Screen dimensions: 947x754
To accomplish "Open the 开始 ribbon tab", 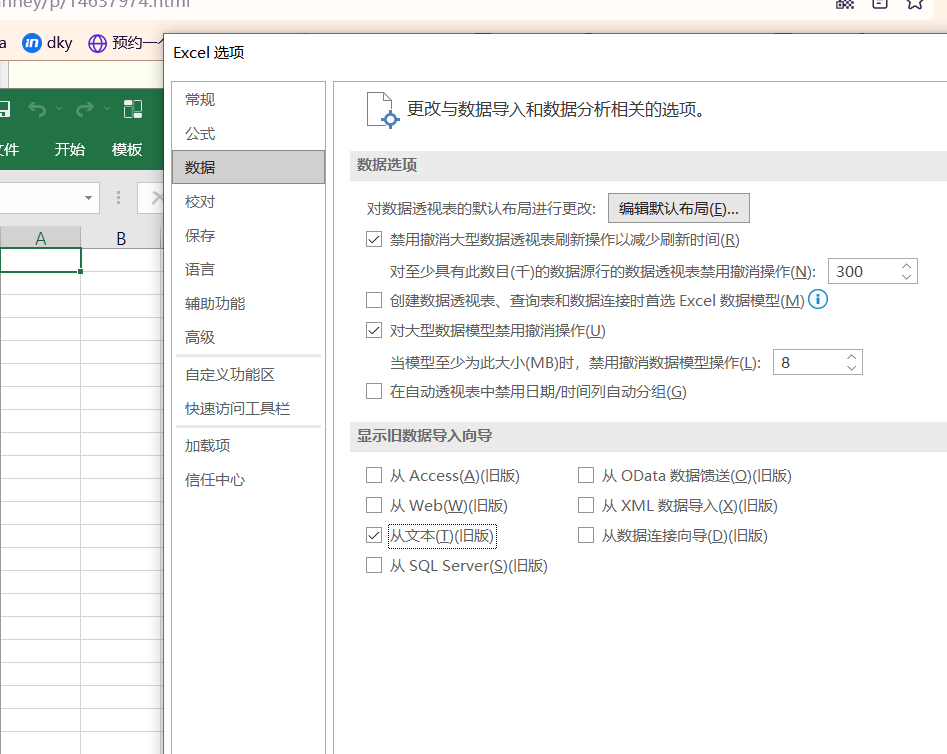I will [69, 149].
